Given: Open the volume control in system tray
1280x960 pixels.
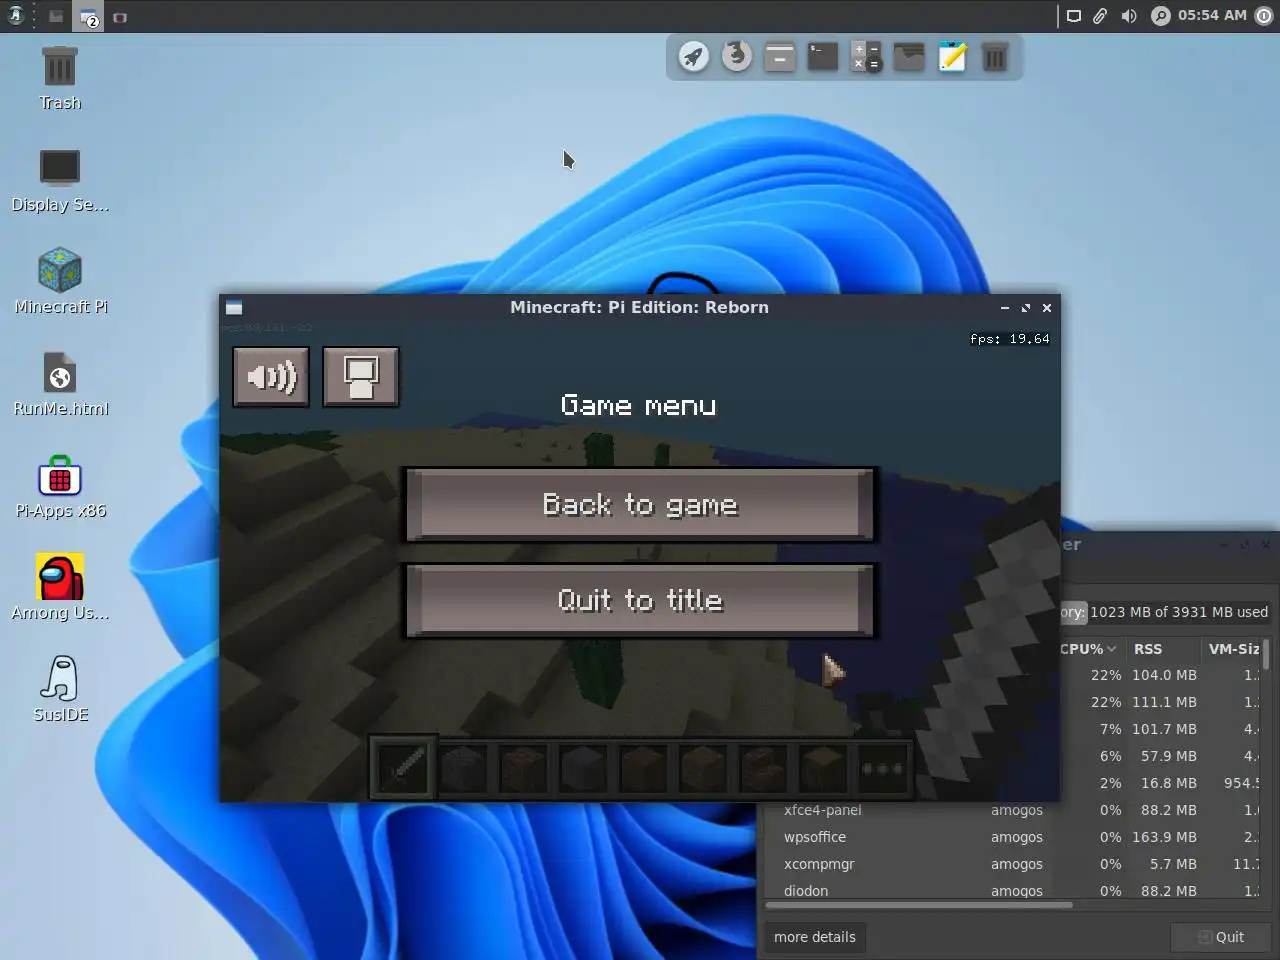Looking at the screenshot, I should pos(1129,16).
